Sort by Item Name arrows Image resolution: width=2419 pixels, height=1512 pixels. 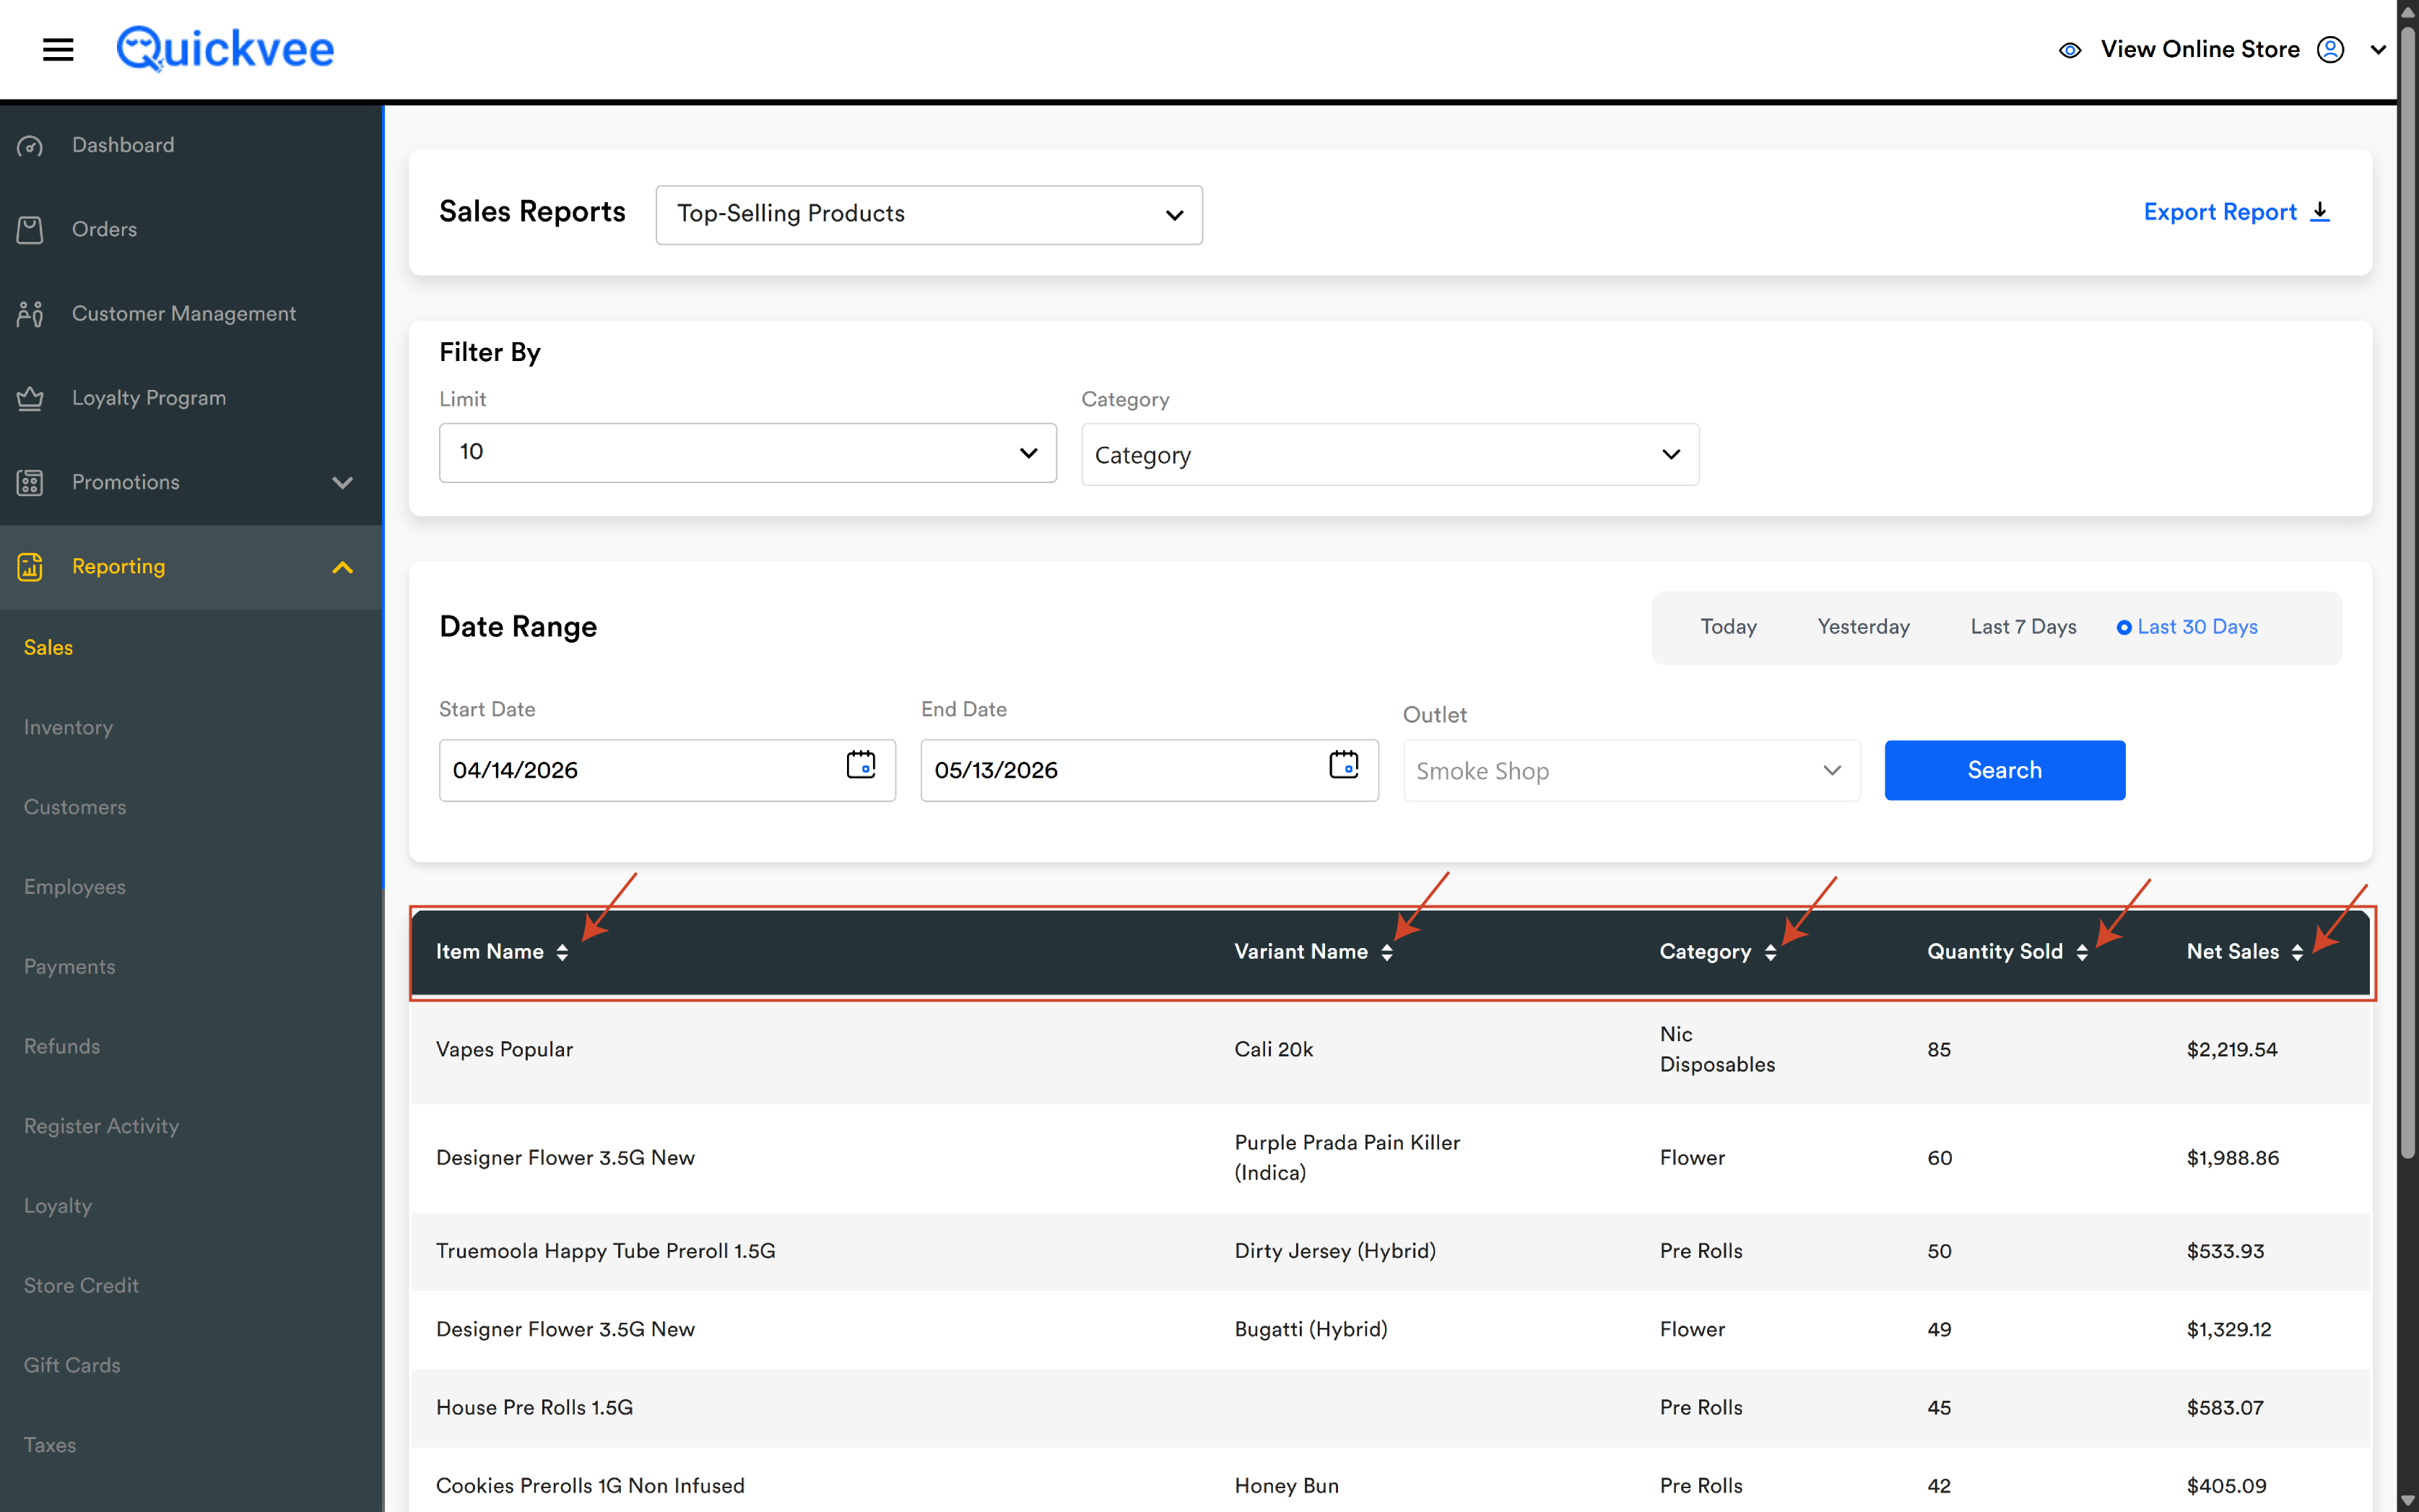tap(562, 952)
